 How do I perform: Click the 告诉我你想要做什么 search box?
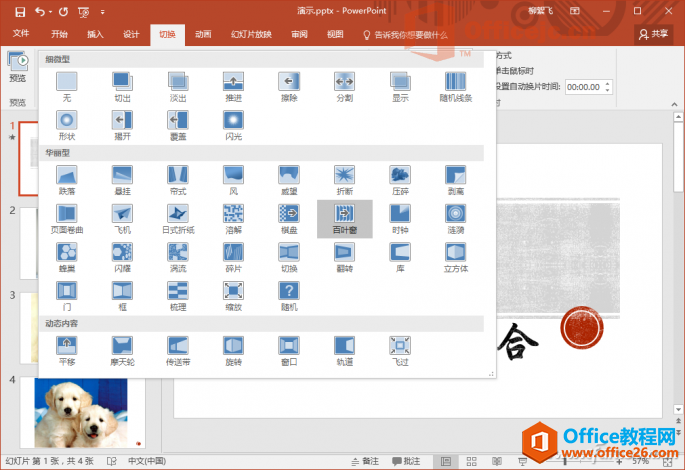(405, 35)
